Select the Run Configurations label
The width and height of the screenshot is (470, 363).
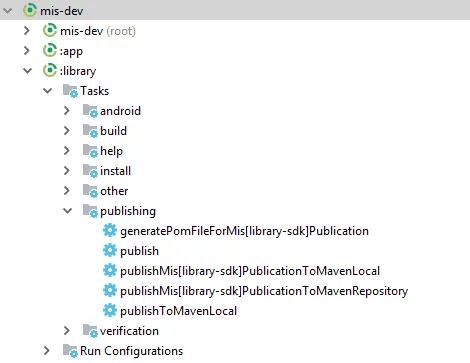[x=131, y=351]
